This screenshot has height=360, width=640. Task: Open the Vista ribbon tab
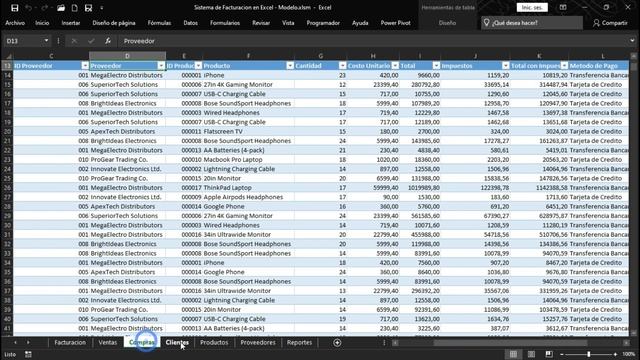288,23
